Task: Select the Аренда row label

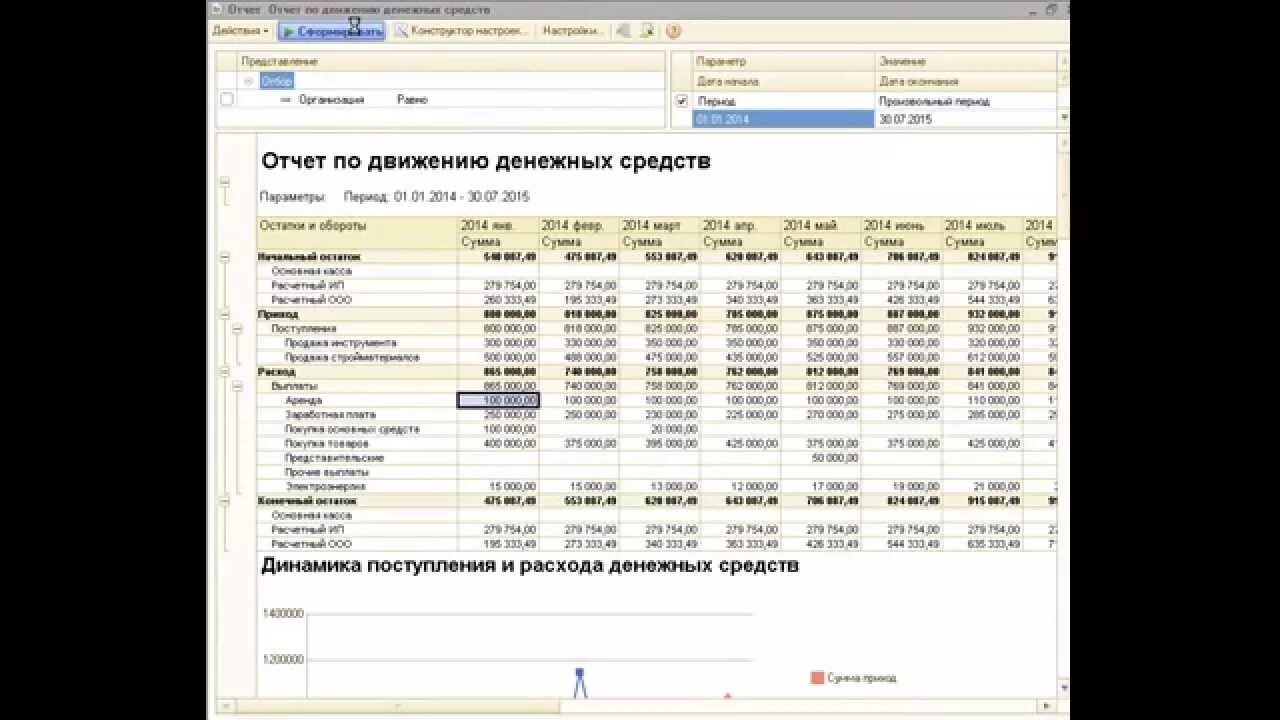Action: (303, 400)
